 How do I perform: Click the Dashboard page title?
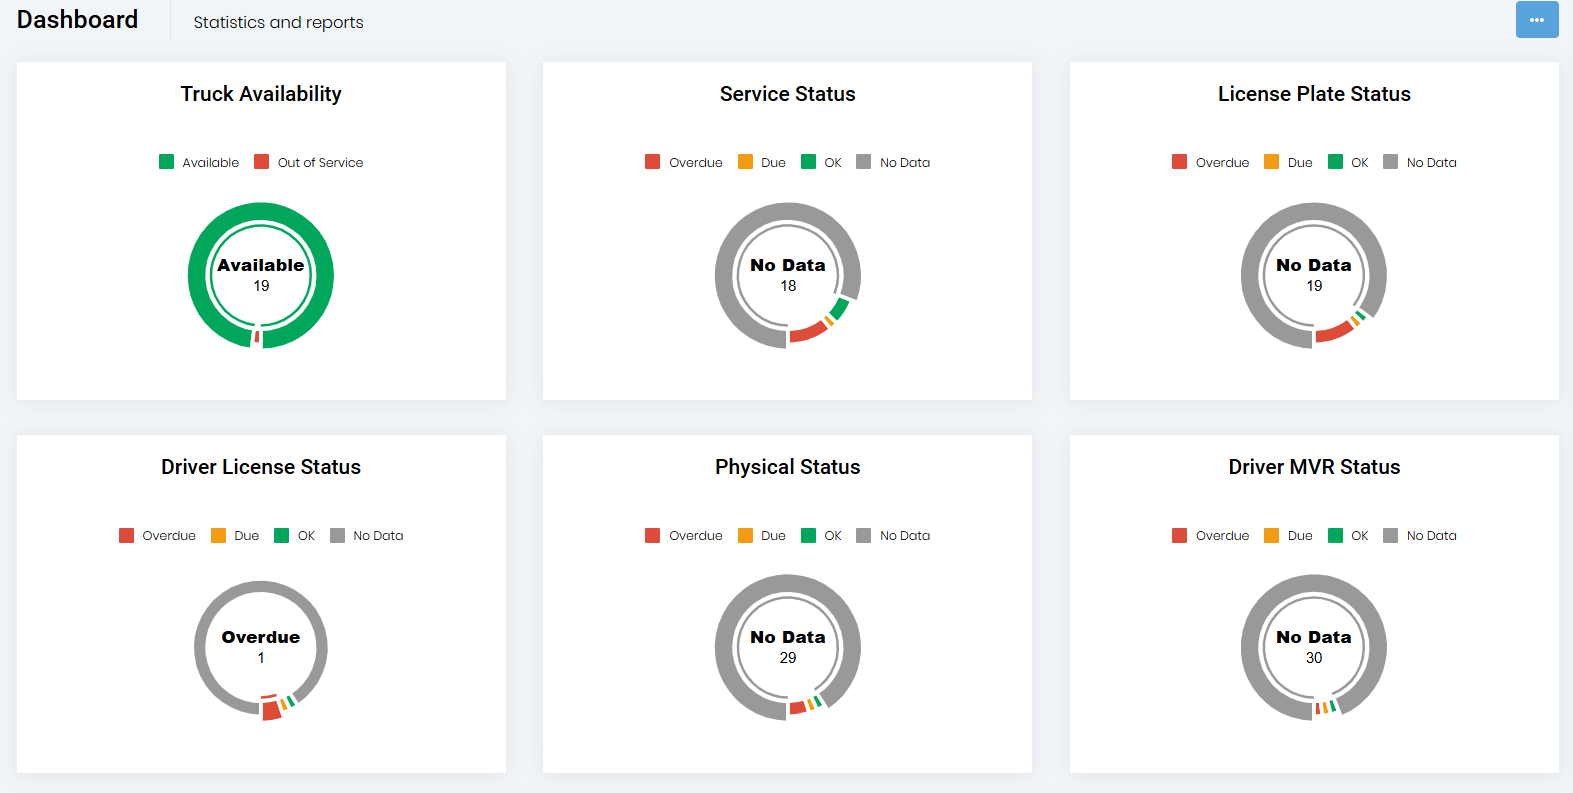coord(77,20)
